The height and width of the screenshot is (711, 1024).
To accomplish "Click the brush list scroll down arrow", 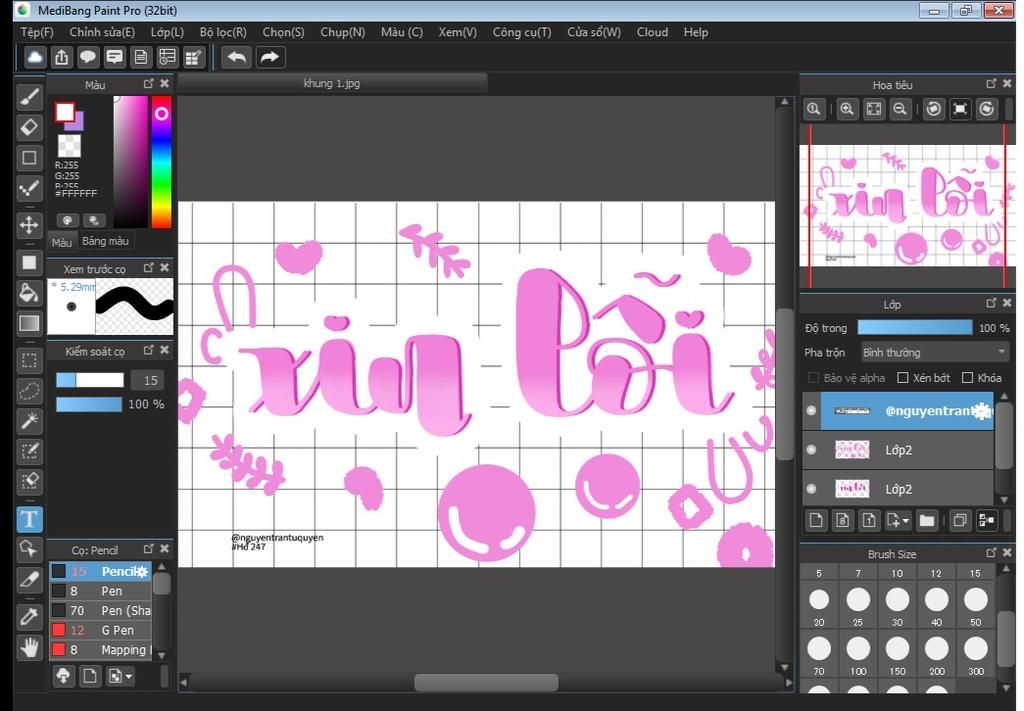I will coord(162,655).
